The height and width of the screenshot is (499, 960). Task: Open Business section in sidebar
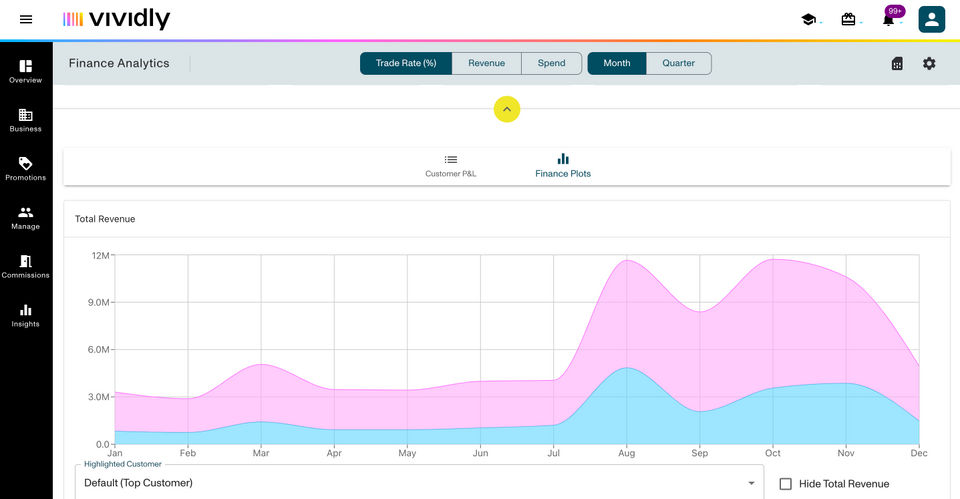26,121
